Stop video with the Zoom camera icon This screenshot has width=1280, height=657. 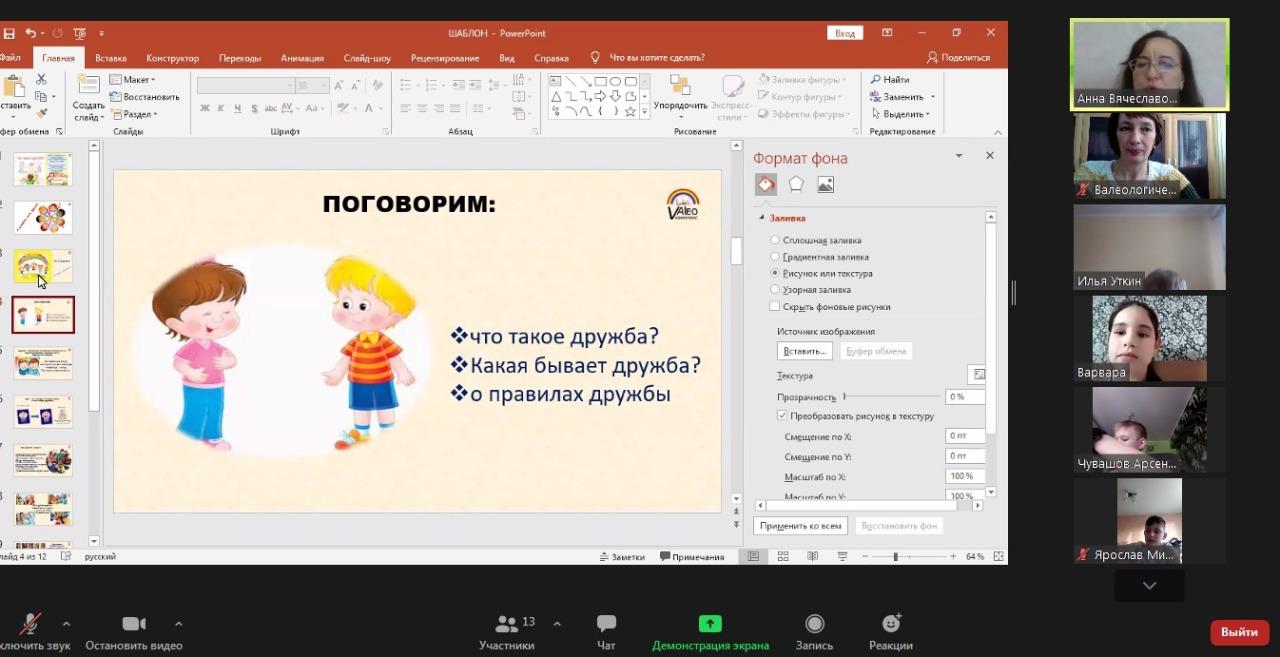click(x=134, y=624)
